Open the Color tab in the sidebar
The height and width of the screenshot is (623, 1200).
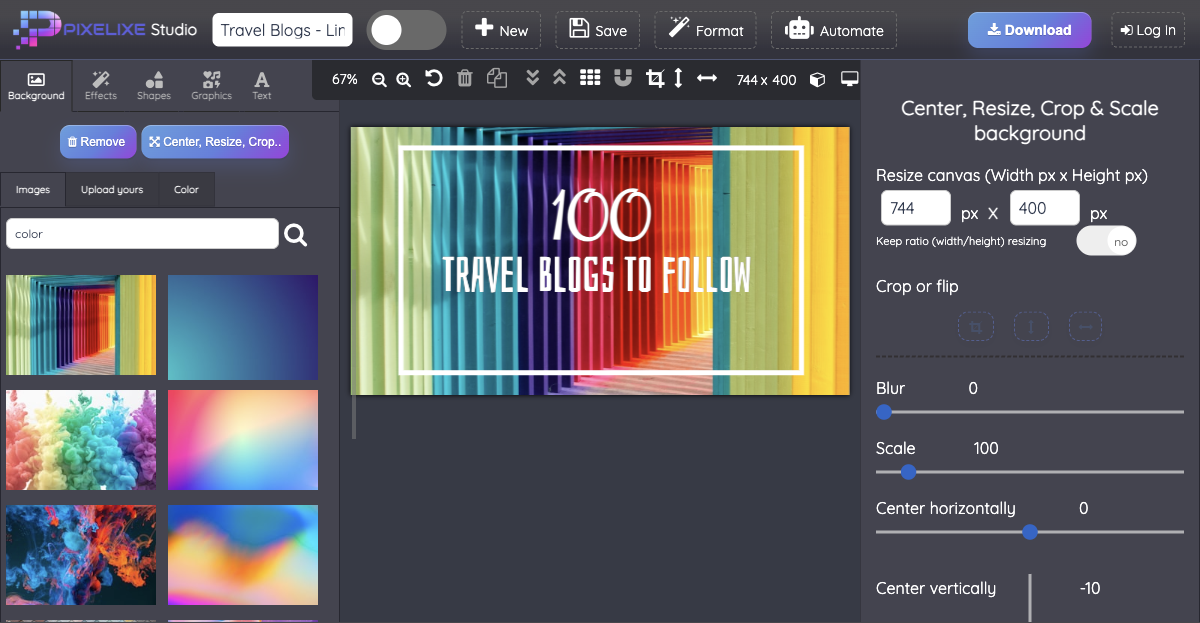[186, 189]
